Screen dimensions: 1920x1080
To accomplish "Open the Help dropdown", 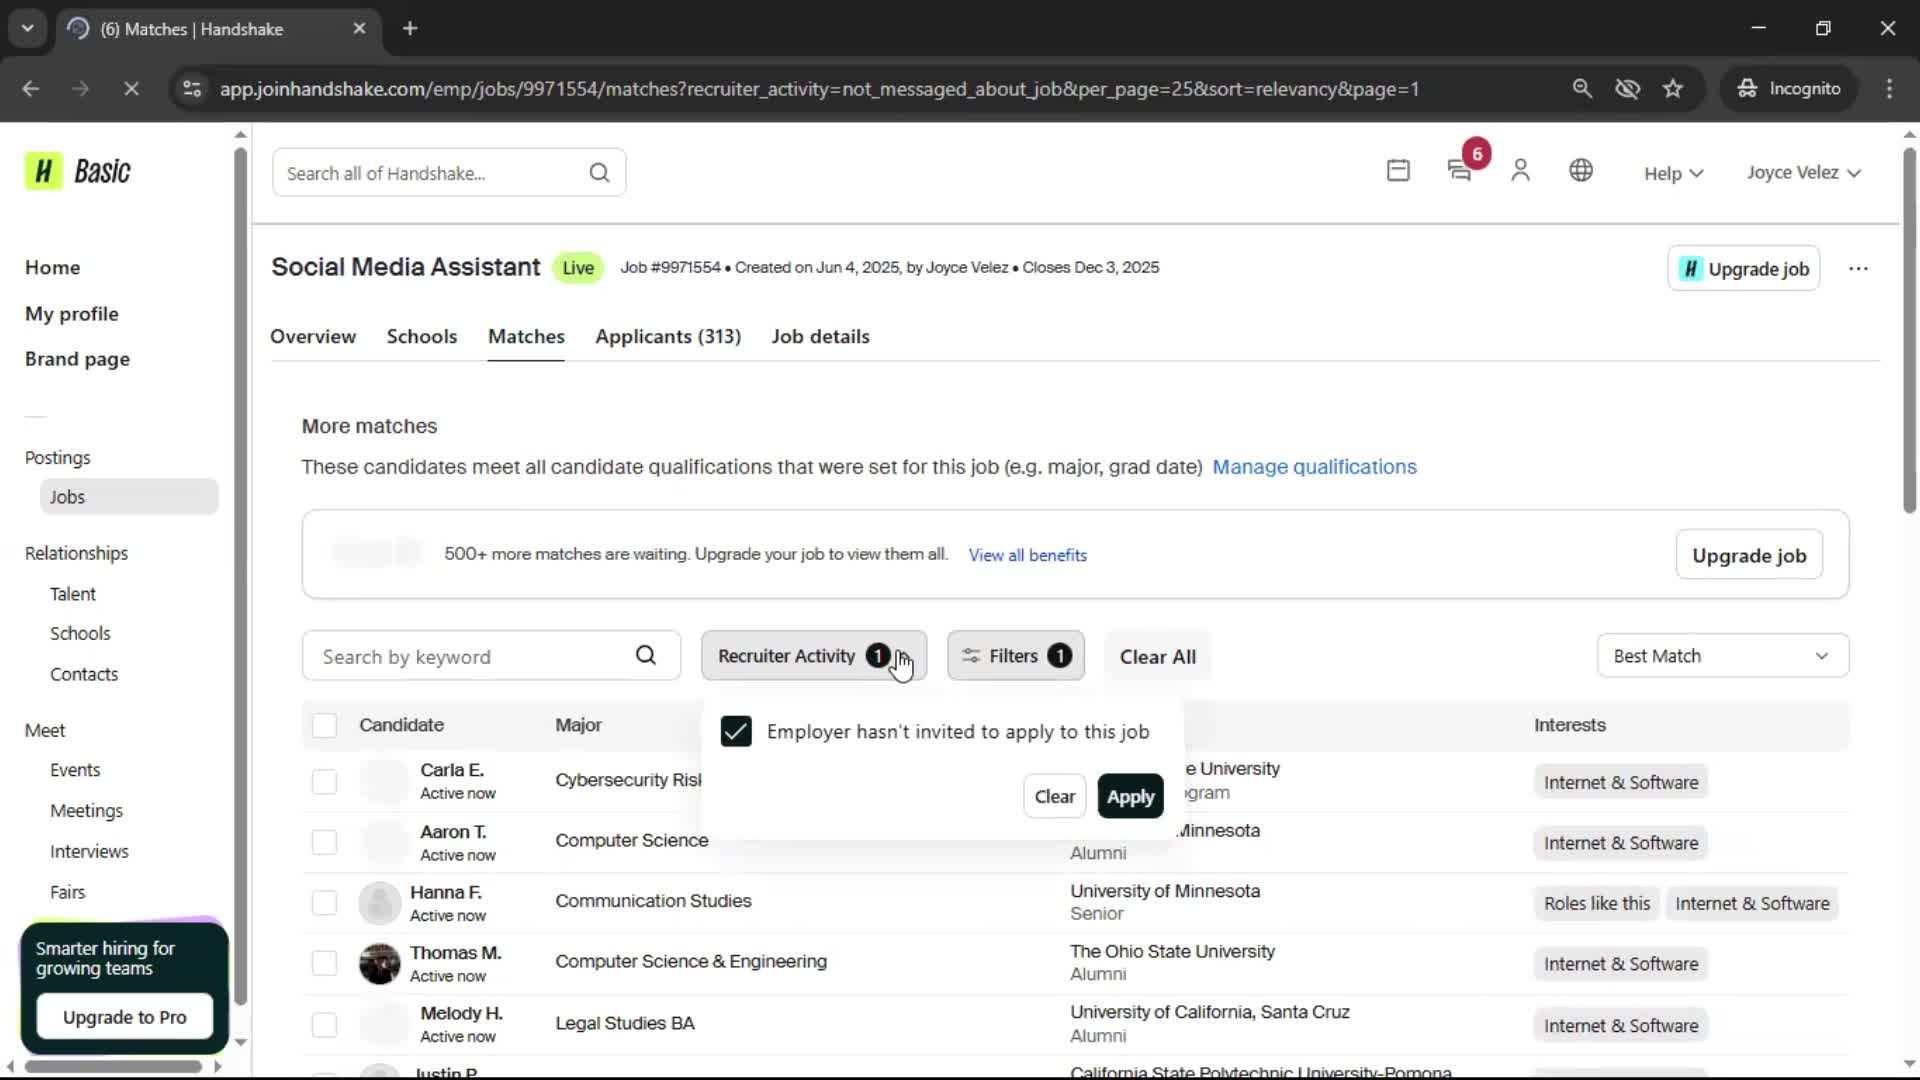I will (1673, 173).
